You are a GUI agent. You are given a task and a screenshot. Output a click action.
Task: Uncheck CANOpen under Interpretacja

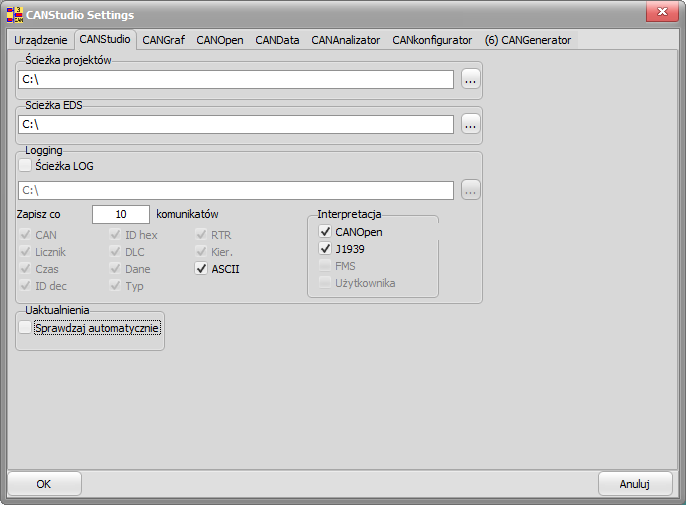click(325, 231)
